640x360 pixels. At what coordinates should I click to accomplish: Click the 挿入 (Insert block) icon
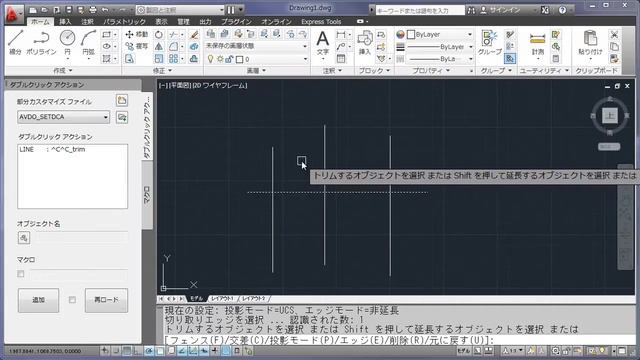pyautogui.click(x=364, y=43)
